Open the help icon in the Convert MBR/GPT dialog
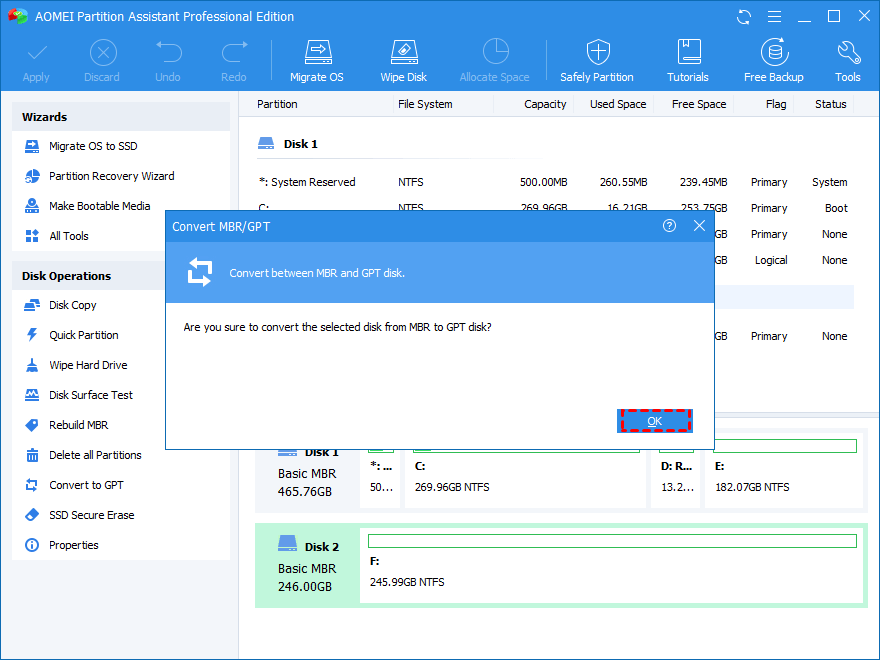880x660 pixels. click(x=669, y=226)
